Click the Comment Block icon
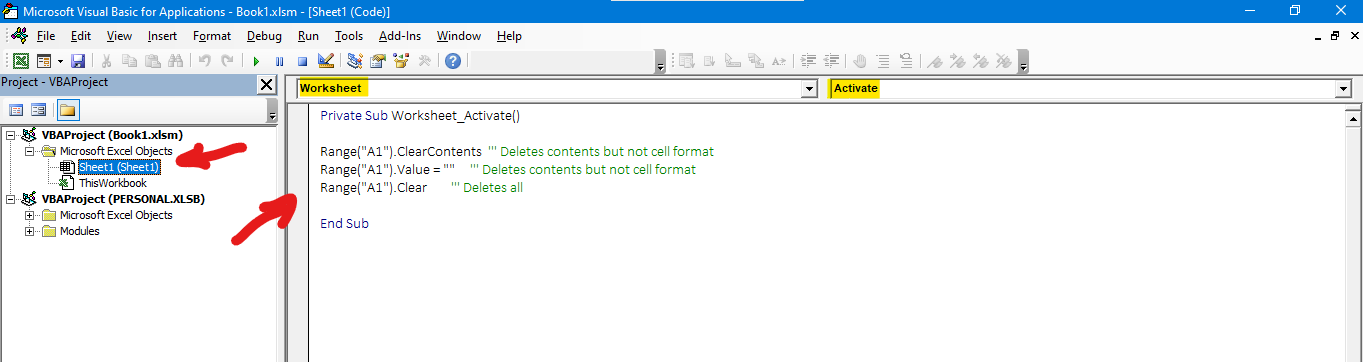This screenshot has height=362, width=1363. [x=883, y=61]
